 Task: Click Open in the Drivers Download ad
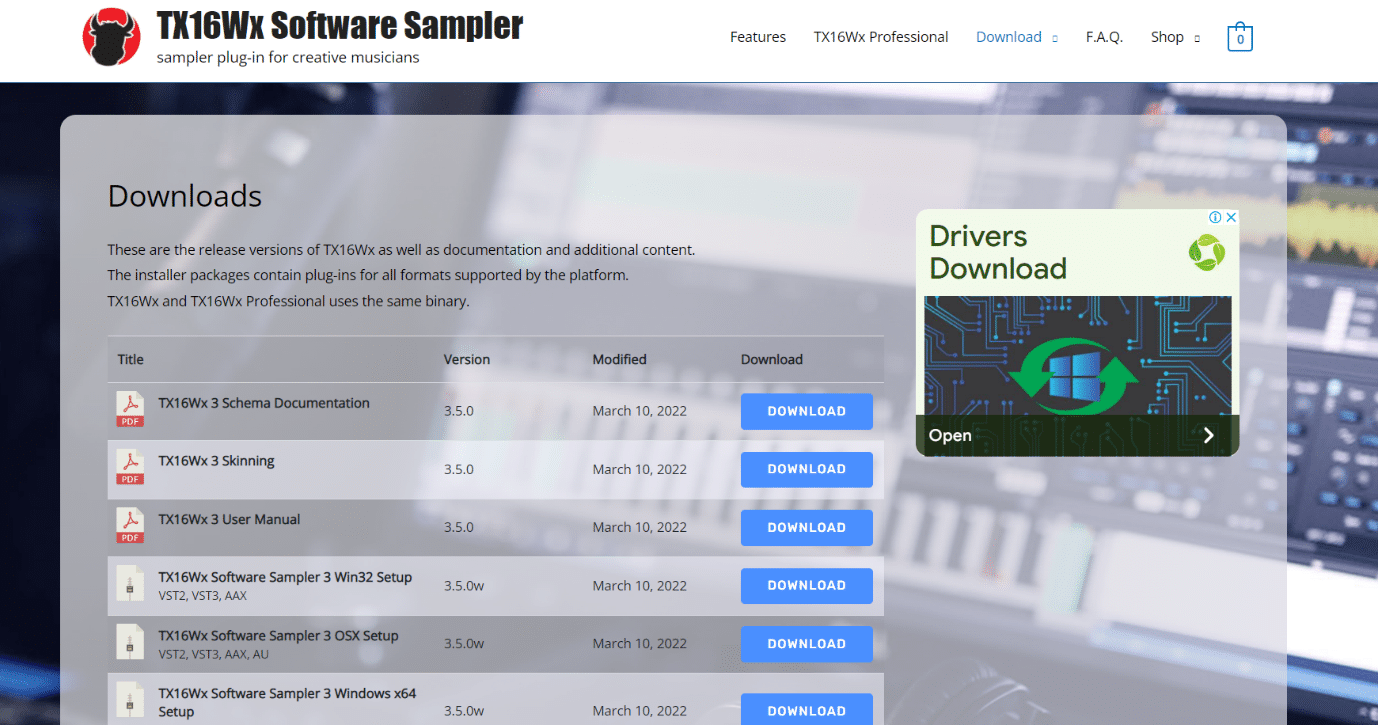click(x=950, y=435)
